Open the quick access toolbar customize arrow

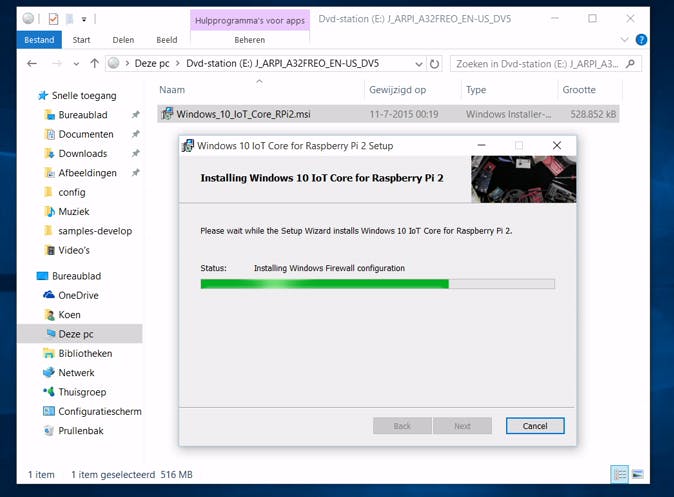coord(84,19)
